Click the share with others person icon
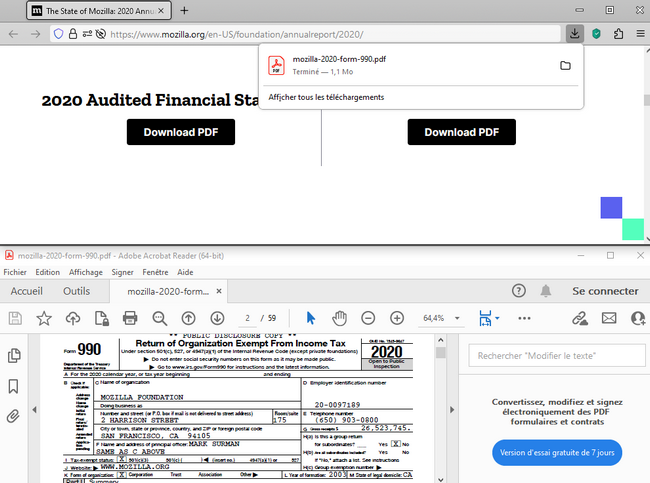The width and height of the screenshot is (650, 483). [x=638, y=318]
